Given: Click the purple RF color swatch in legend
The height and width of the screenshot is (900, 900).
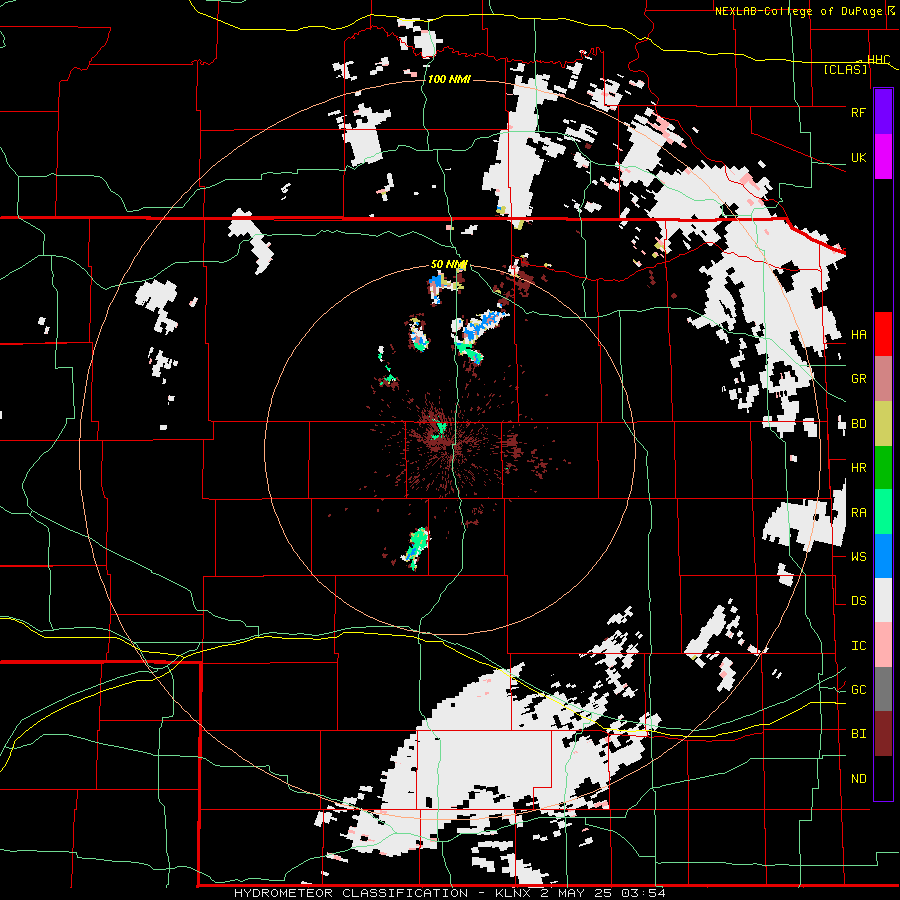Looking at the screenshot, I should [x=883, y=112].
